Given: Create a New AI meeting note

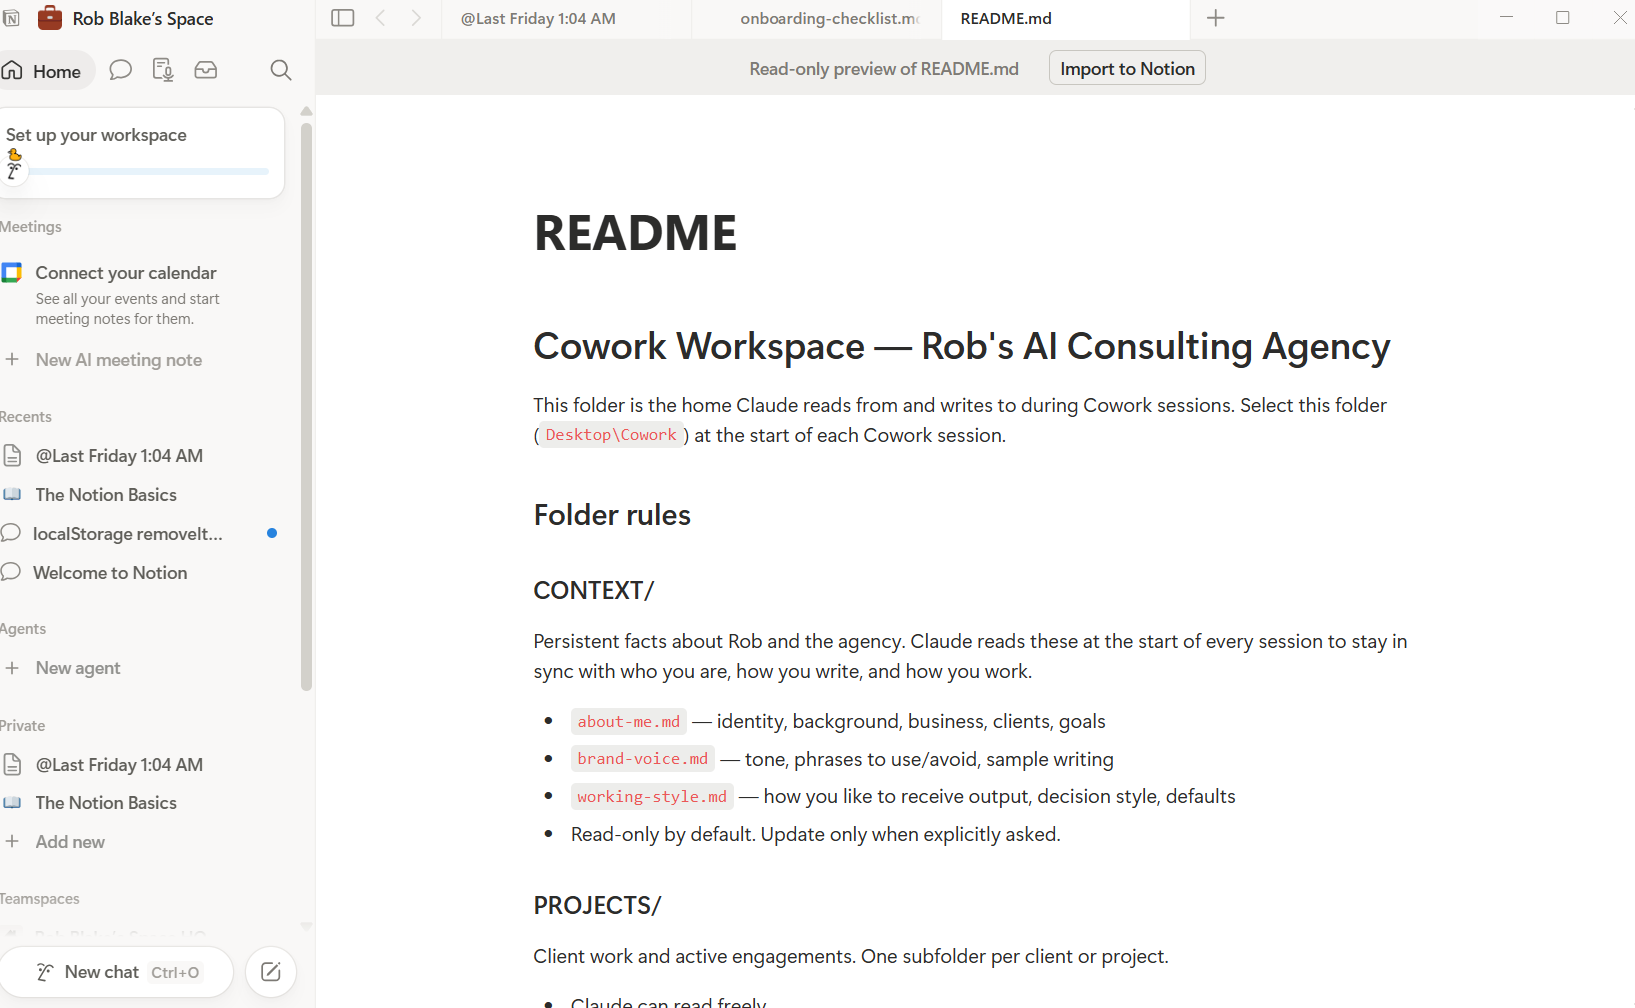Looking at the screenshot, I should click(119, 360).
